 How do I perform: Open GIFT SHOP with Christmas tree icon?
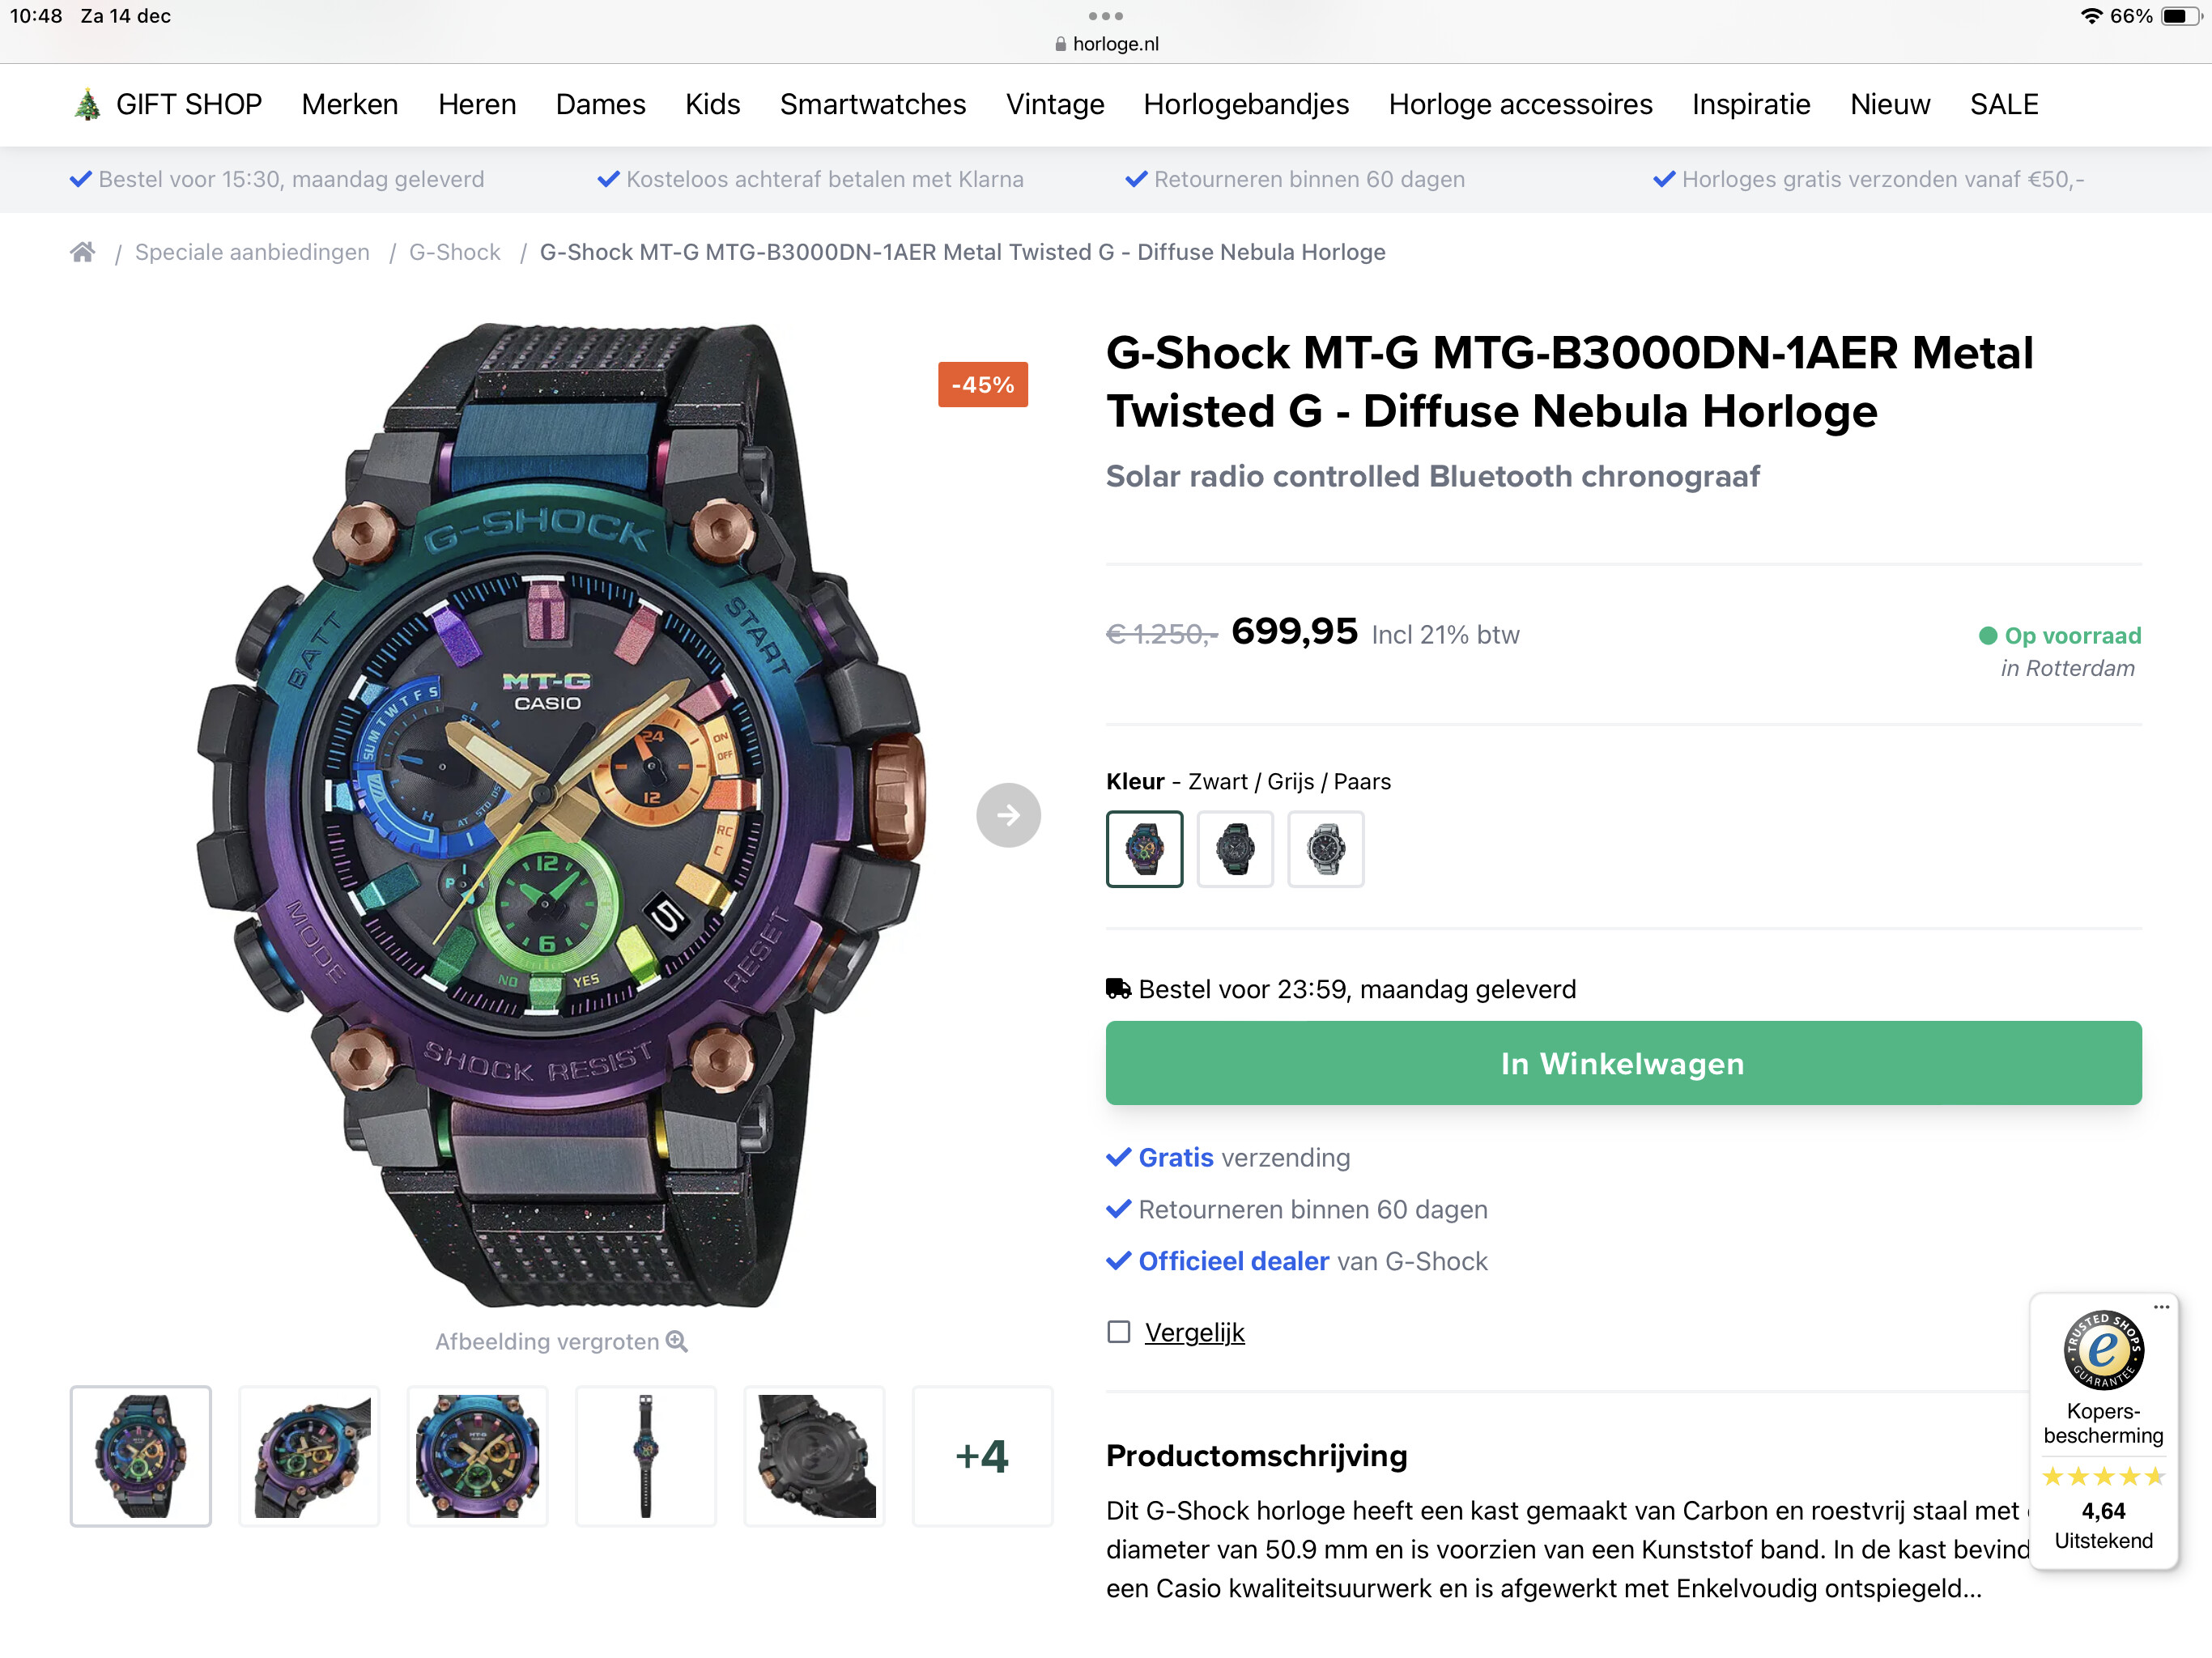pos(168,104)
